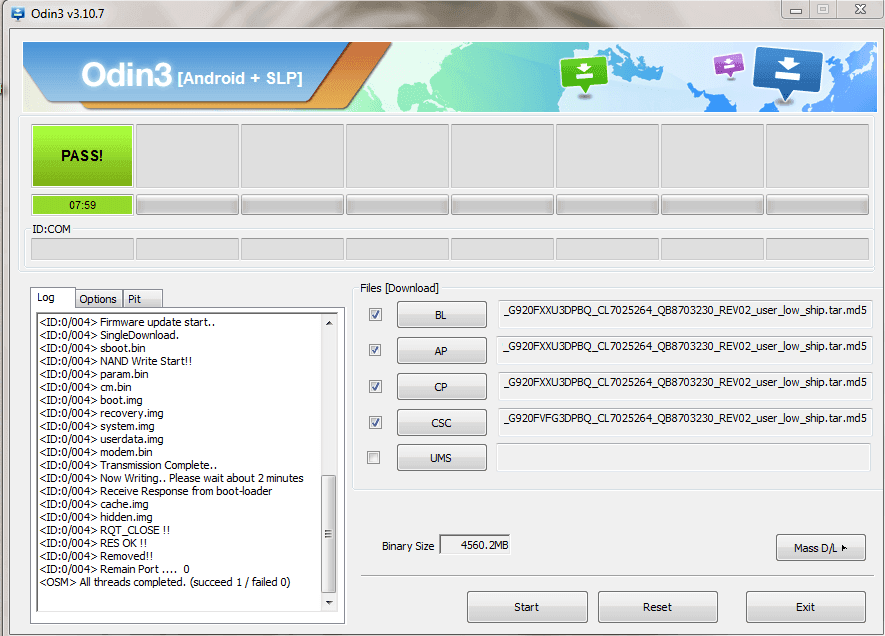Select log line 'Firmware update start..'

128,322
